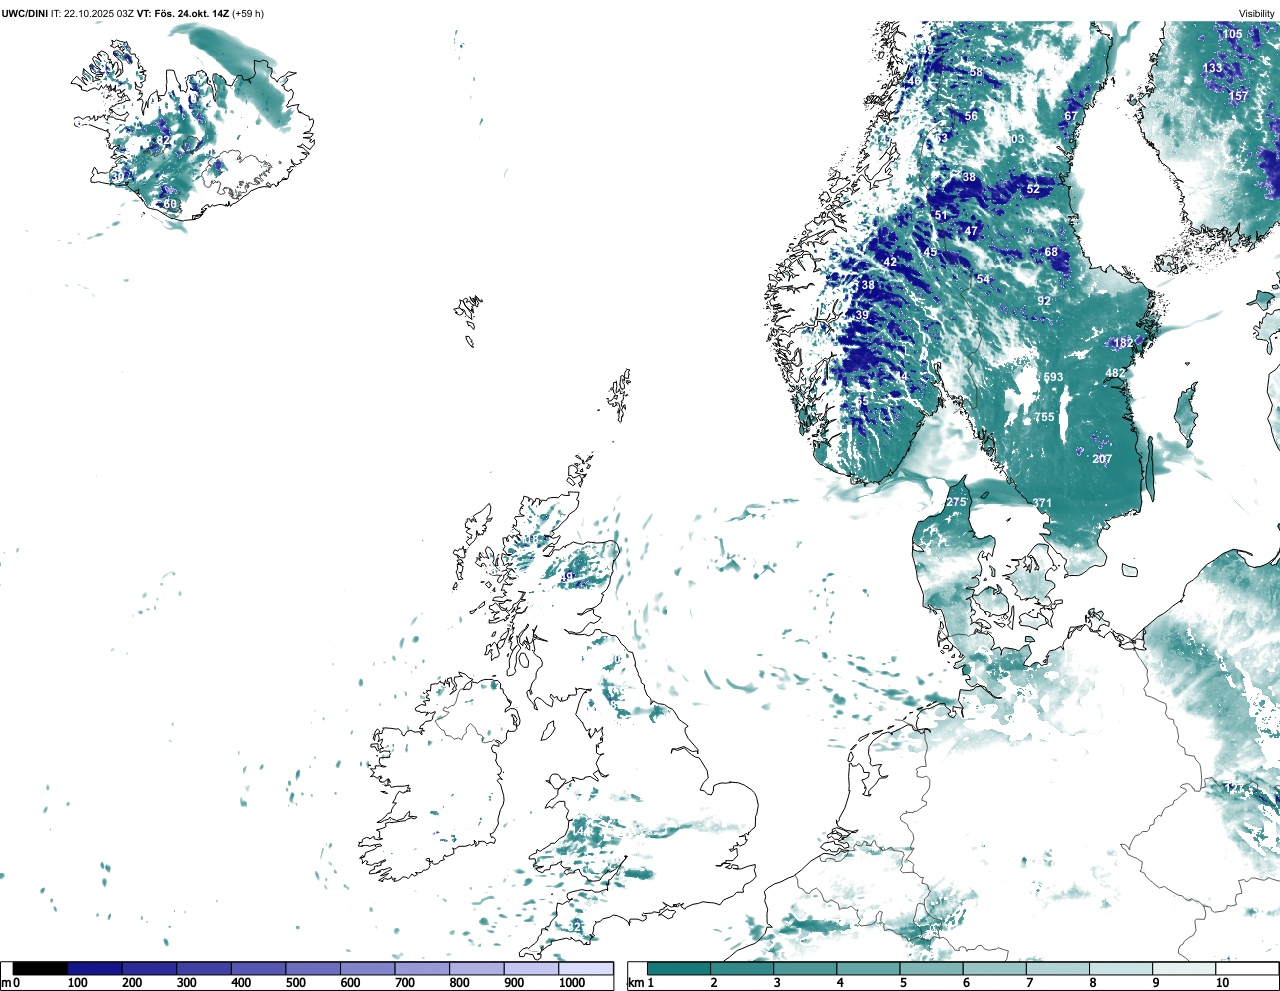Click the "1000" tick label on meter scale
The width and height of the screenshot is (1280, 991).
[x=572, y=983]
